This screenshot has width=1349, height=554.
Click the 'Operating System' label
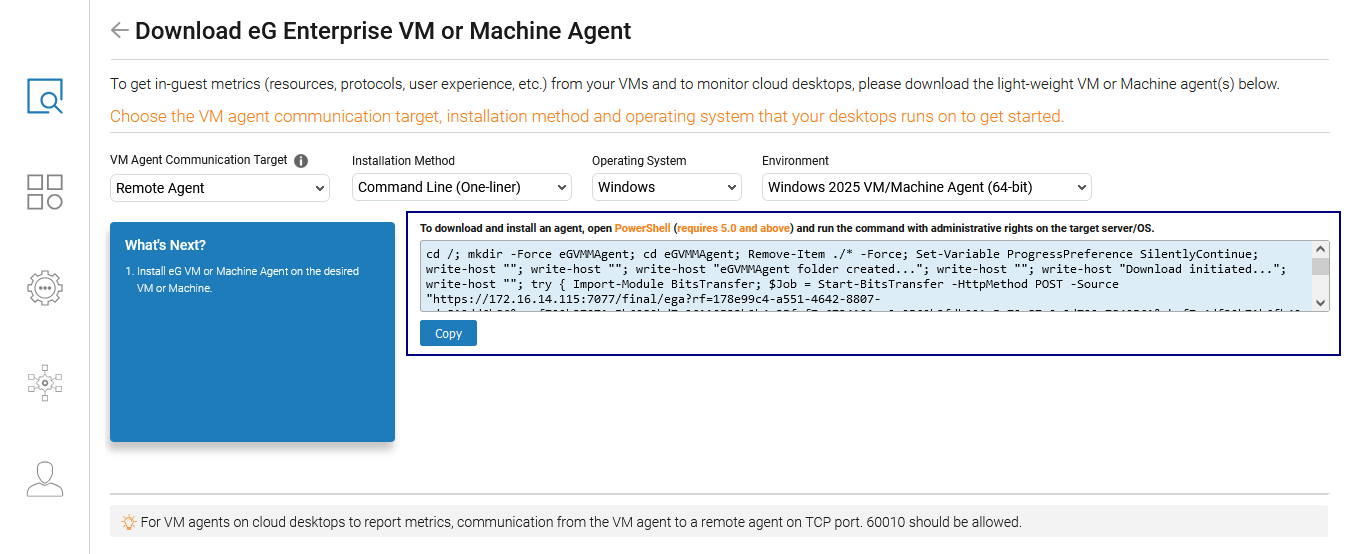point(639,160)
